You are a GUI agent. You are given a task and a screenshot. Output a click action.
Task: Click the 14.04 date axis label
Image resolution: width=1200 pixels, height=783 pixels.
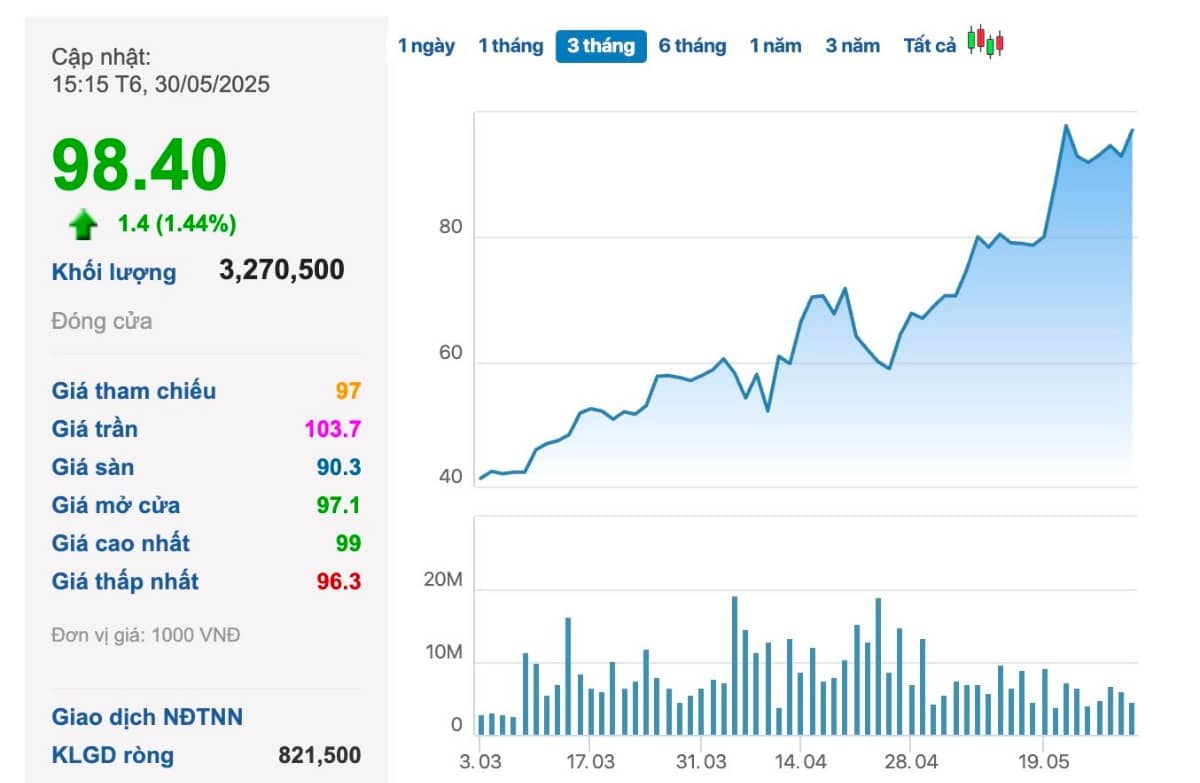coord(800,759)
